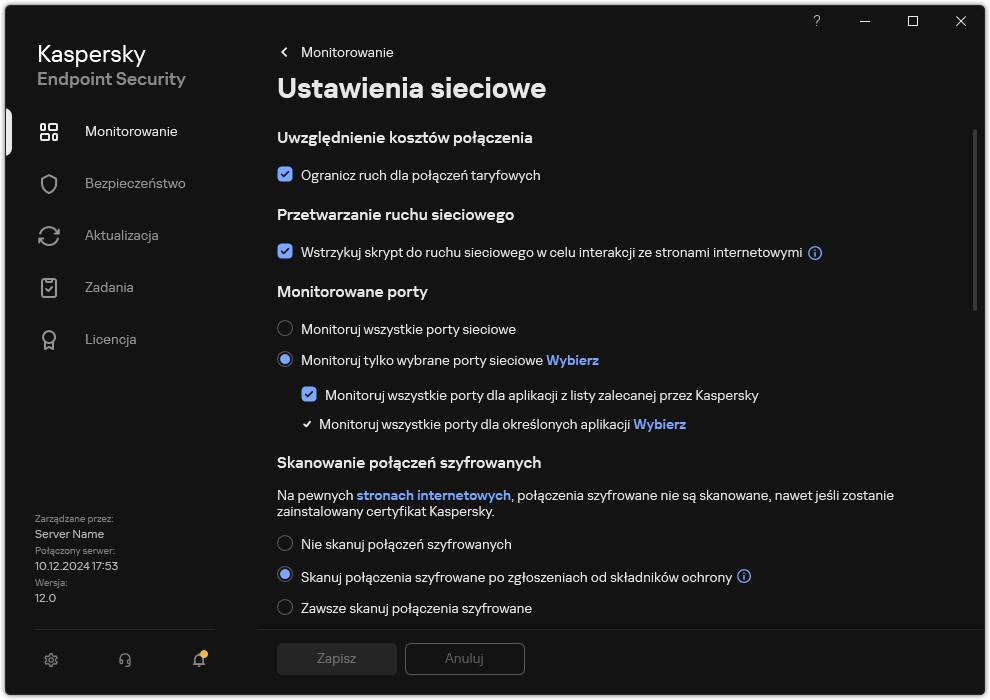
Task: Click the info icon next to script injection option
Action: (815, 253)
